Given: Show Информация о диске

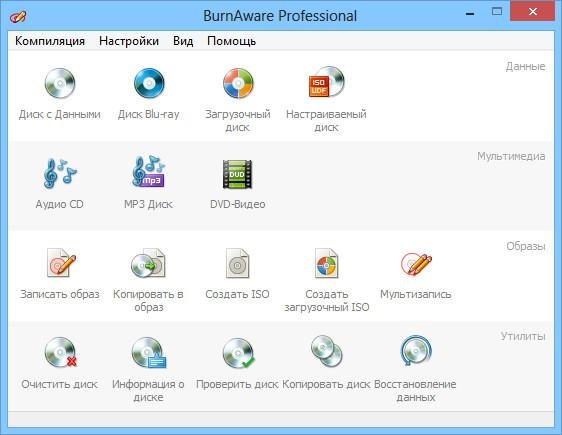Looking at the screenshot, I should pyautogui.click(x=148, y=370).
